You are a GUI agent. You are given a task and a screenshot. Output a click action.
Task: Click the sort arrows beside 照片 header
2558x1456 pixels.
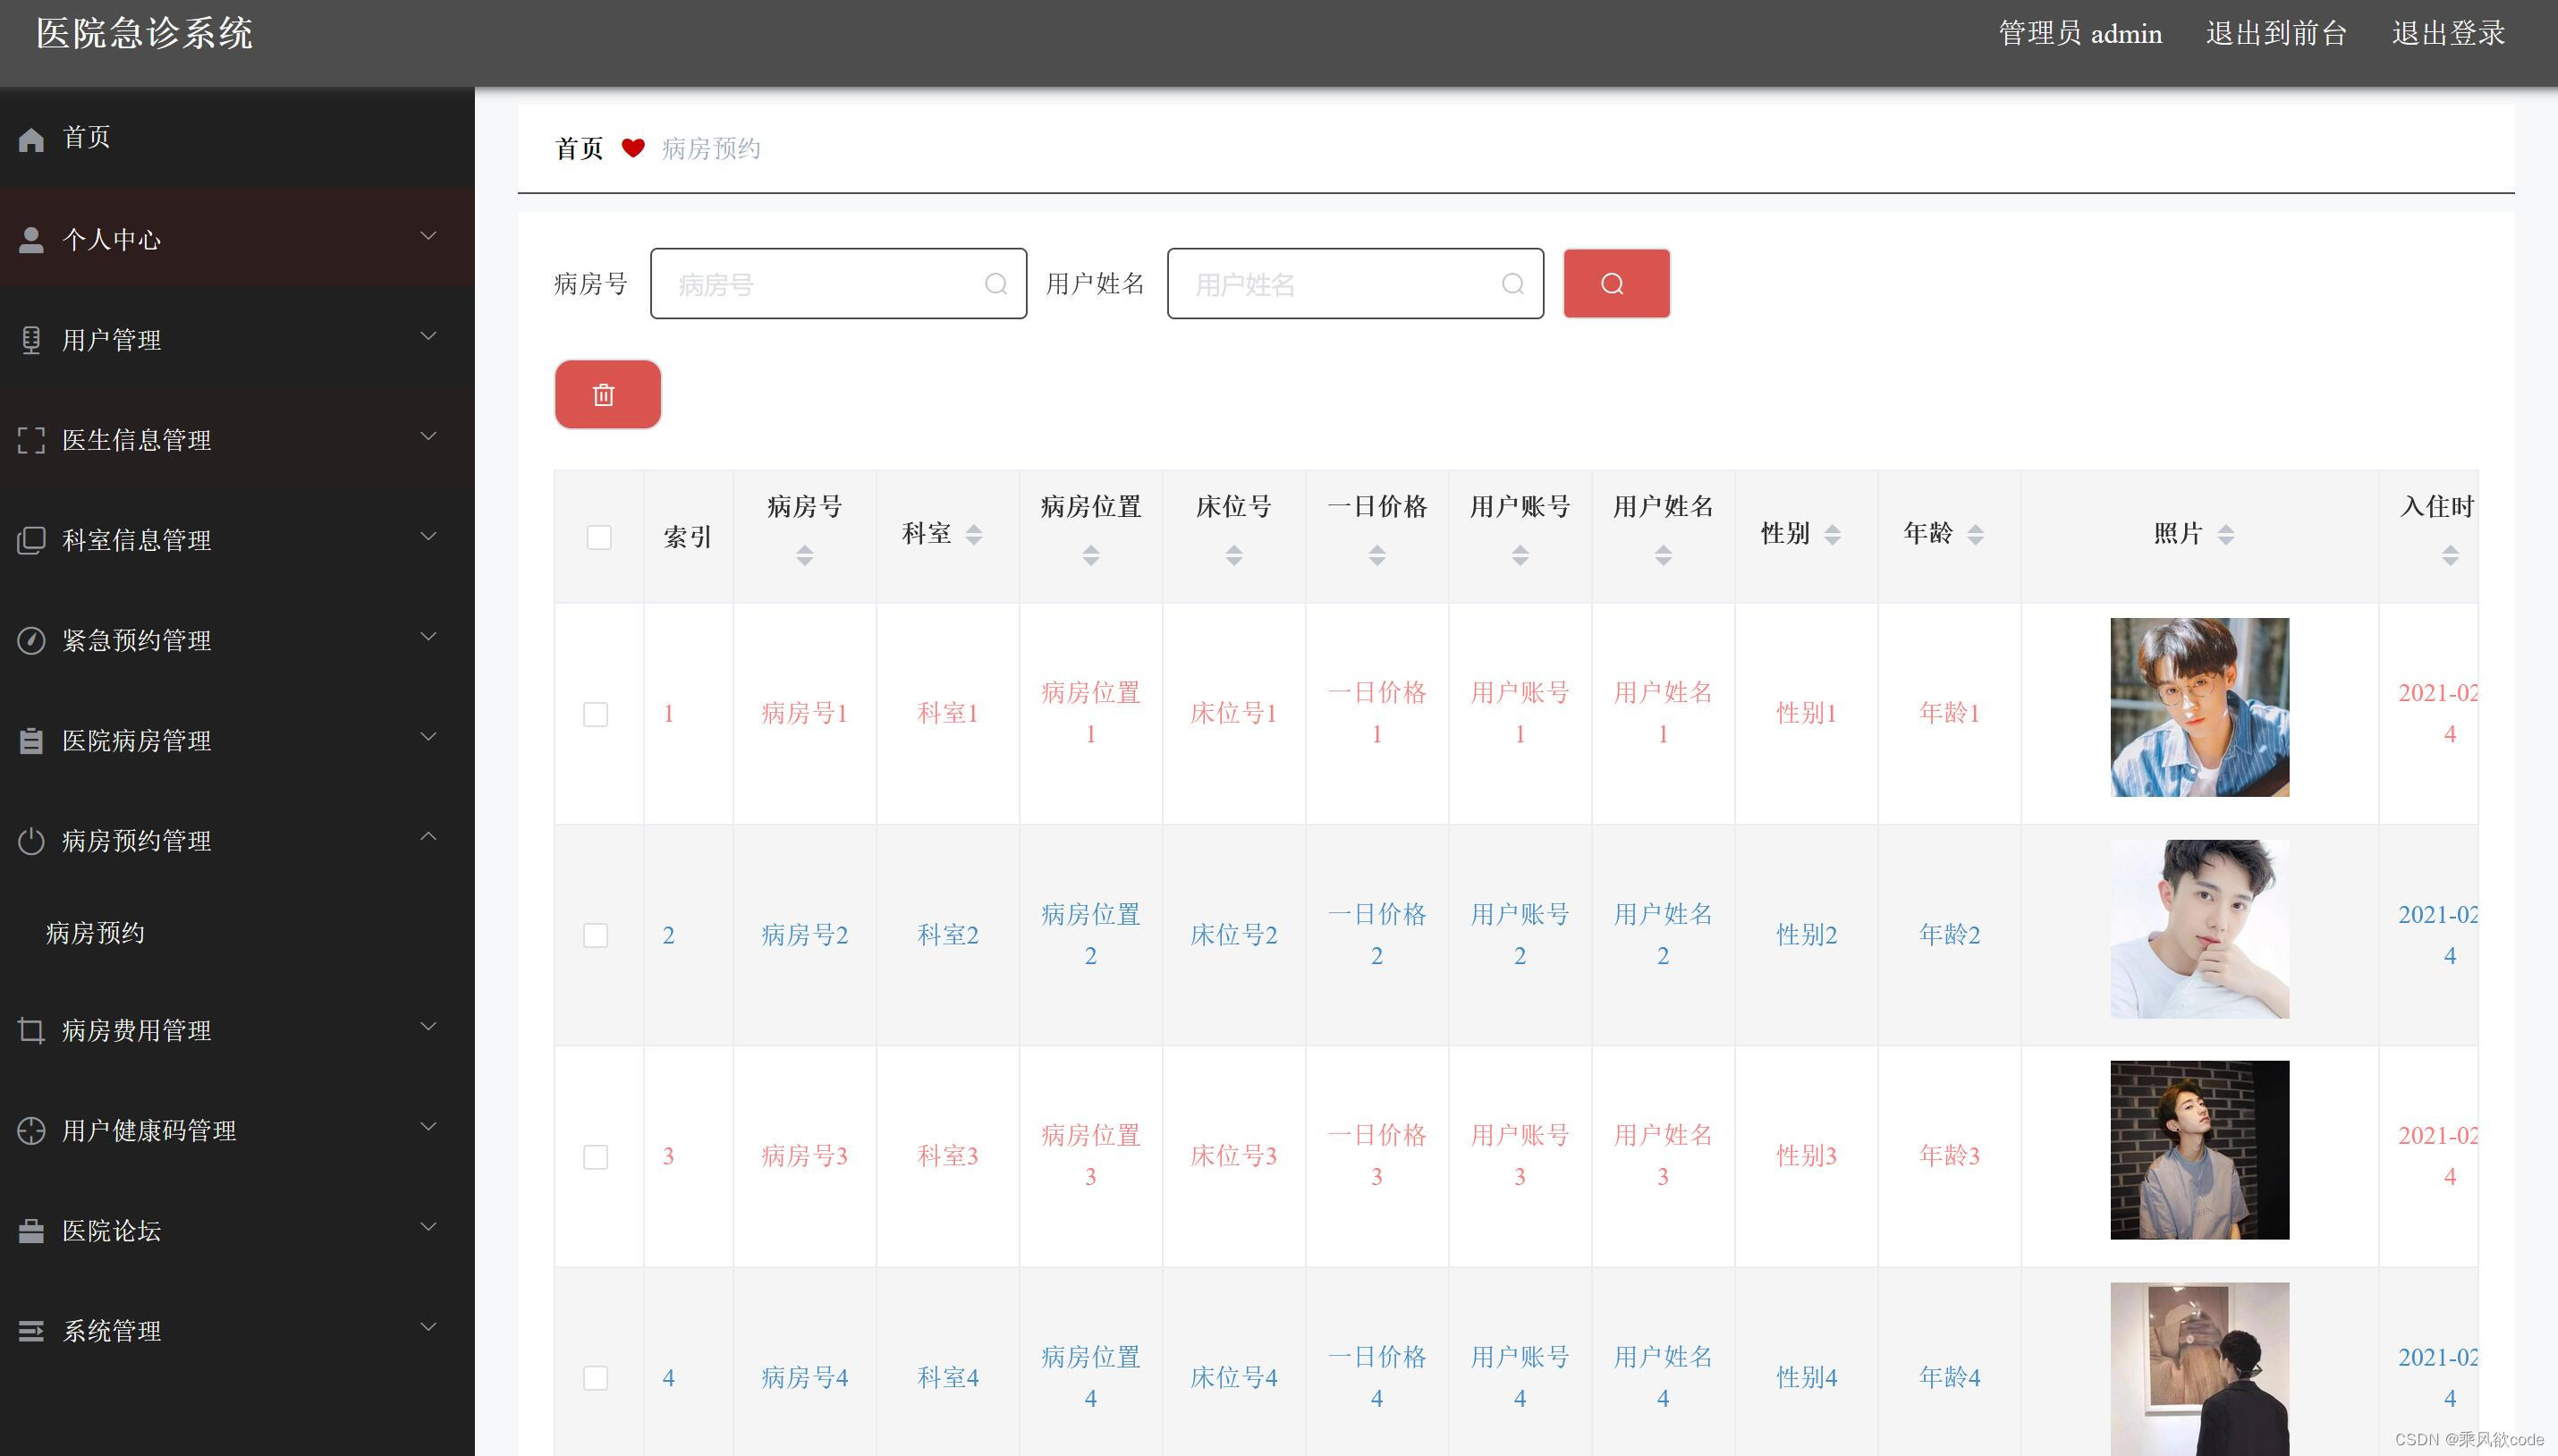pyautogui.click(x=2225, y=535)
